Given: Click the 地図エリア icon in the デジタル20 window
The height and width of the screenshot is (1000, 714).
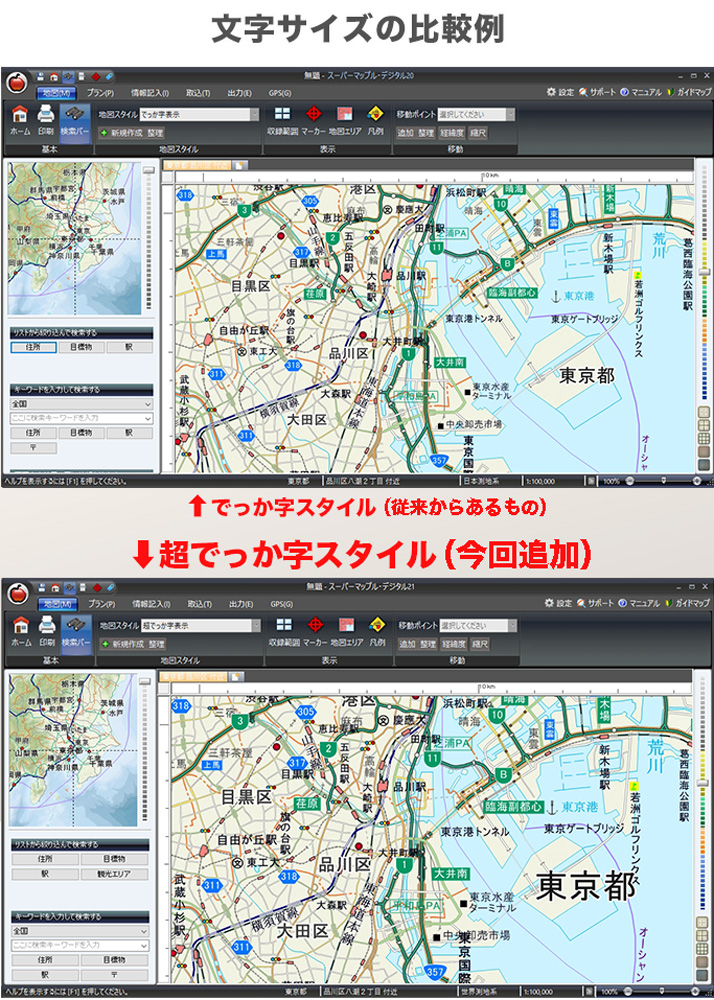Looking at the screenshot, I should (345, 115).
